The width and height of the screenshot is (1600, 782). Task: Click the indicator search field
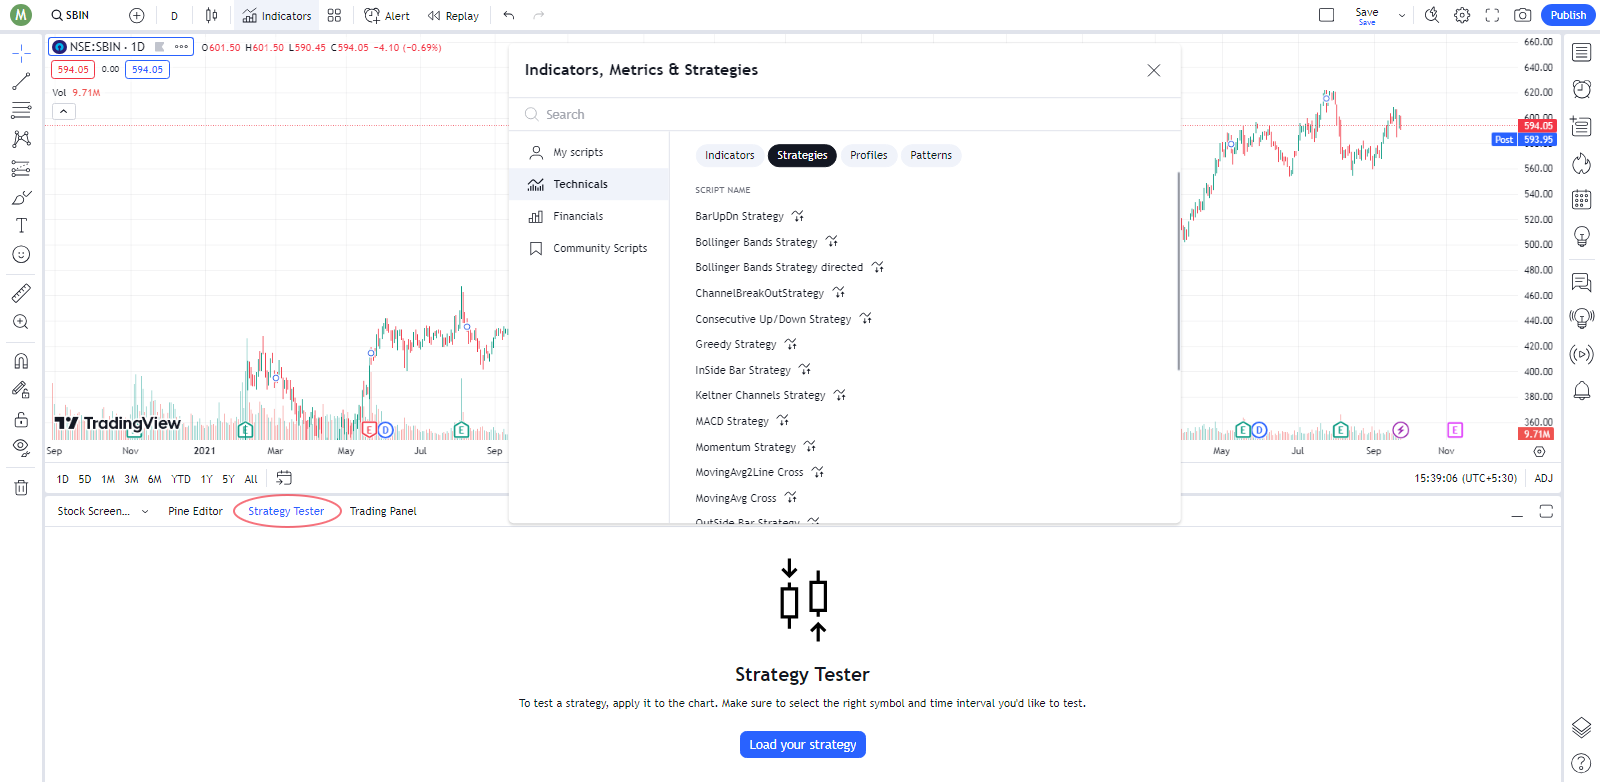pos(845,114)
